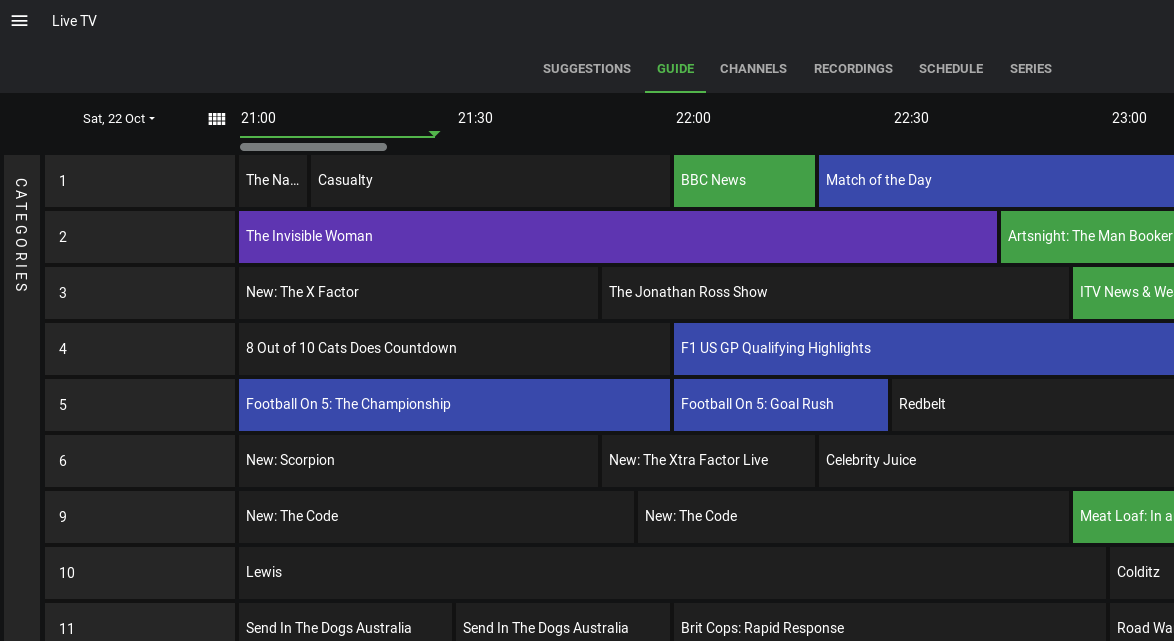Open Lewis on channel 10
This screenshot has height=641, width=1174.
672,572
